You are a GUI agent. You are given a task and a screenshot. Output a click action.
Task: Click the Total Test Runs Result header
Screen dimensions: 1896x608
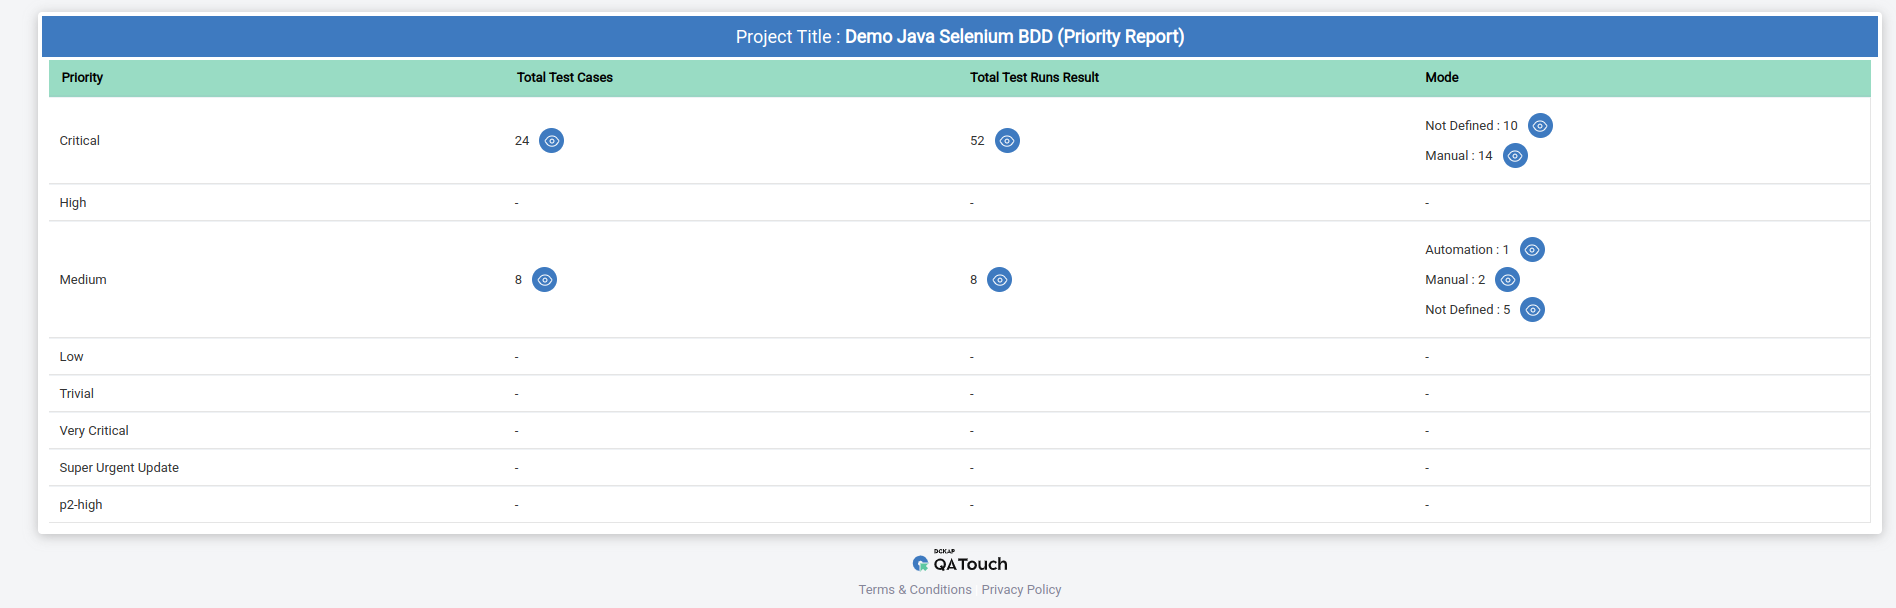(1034, 78)
